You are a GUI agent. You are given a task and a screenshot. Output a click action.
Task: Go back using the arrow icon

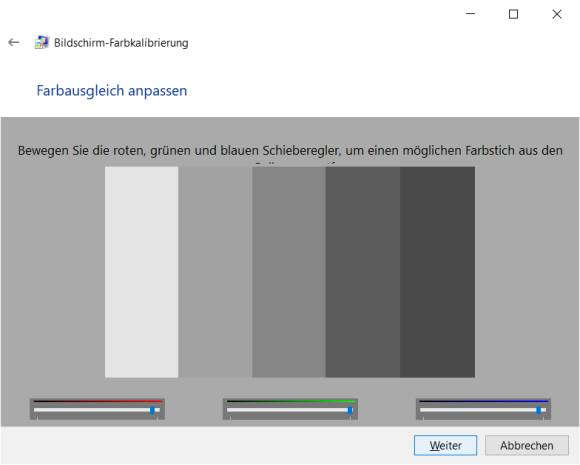pyautogui.click(x=14, y=43)
